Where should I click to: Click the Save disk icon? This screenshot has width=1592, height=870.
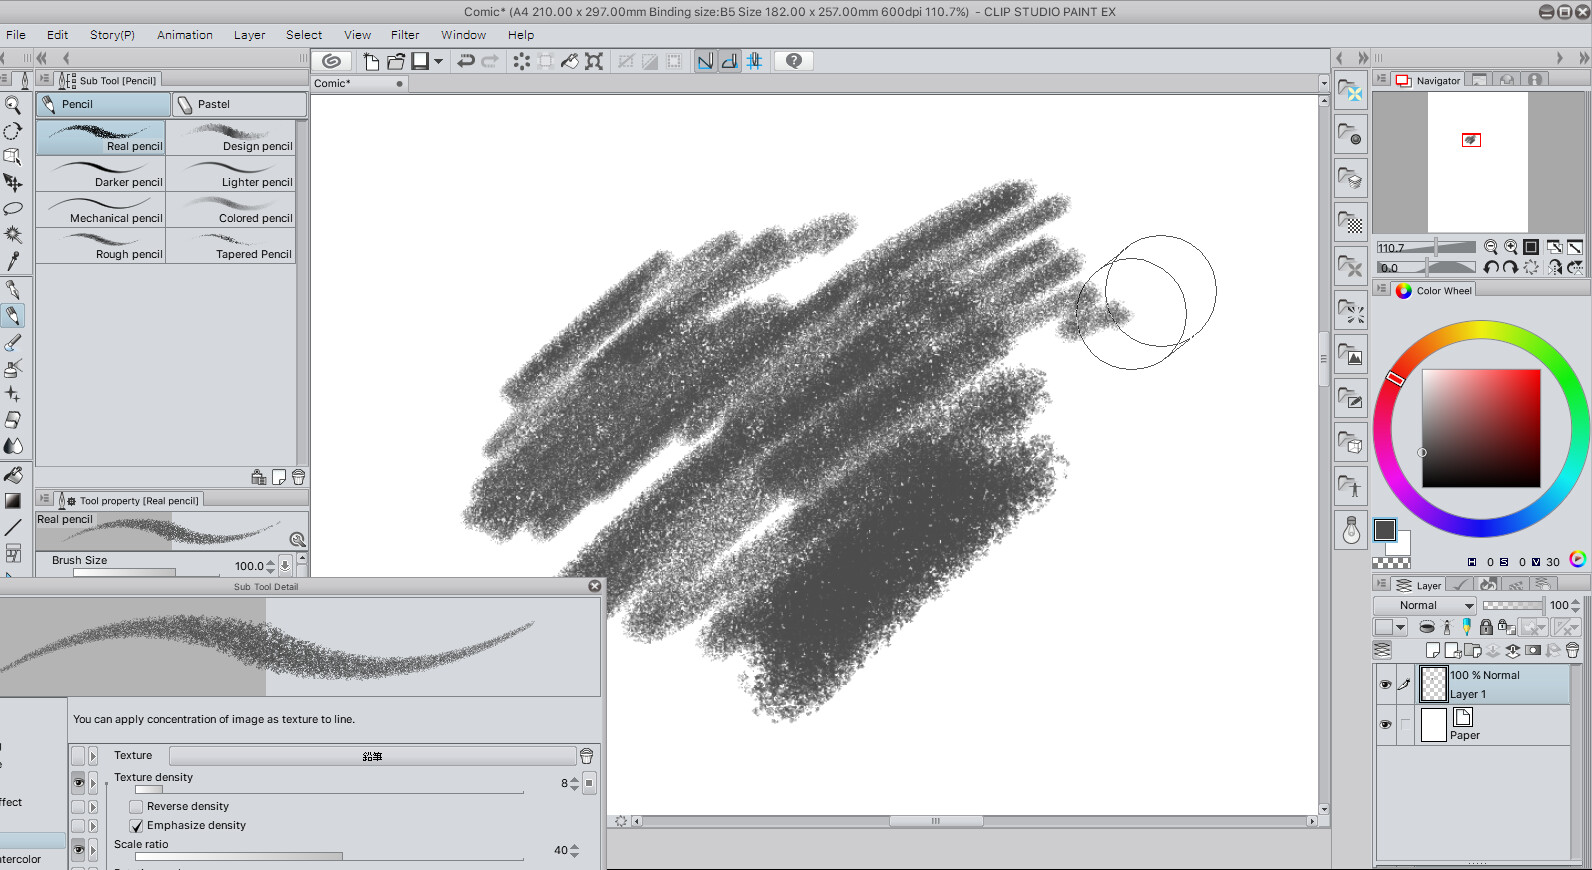point(421,61)
